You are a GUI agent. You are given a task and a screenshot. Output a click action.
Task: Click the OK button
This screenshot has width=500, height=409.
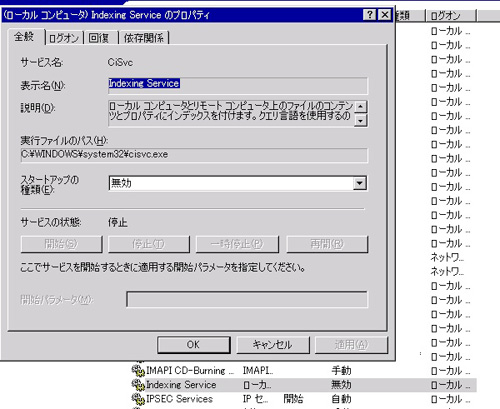tap(194, 345)
